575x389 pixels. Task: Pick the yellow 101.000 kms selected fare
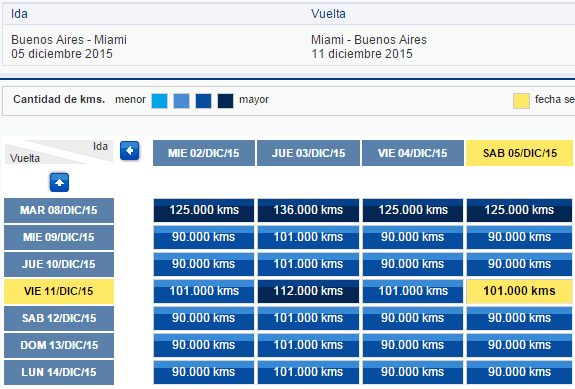click(x=519, y=291)
